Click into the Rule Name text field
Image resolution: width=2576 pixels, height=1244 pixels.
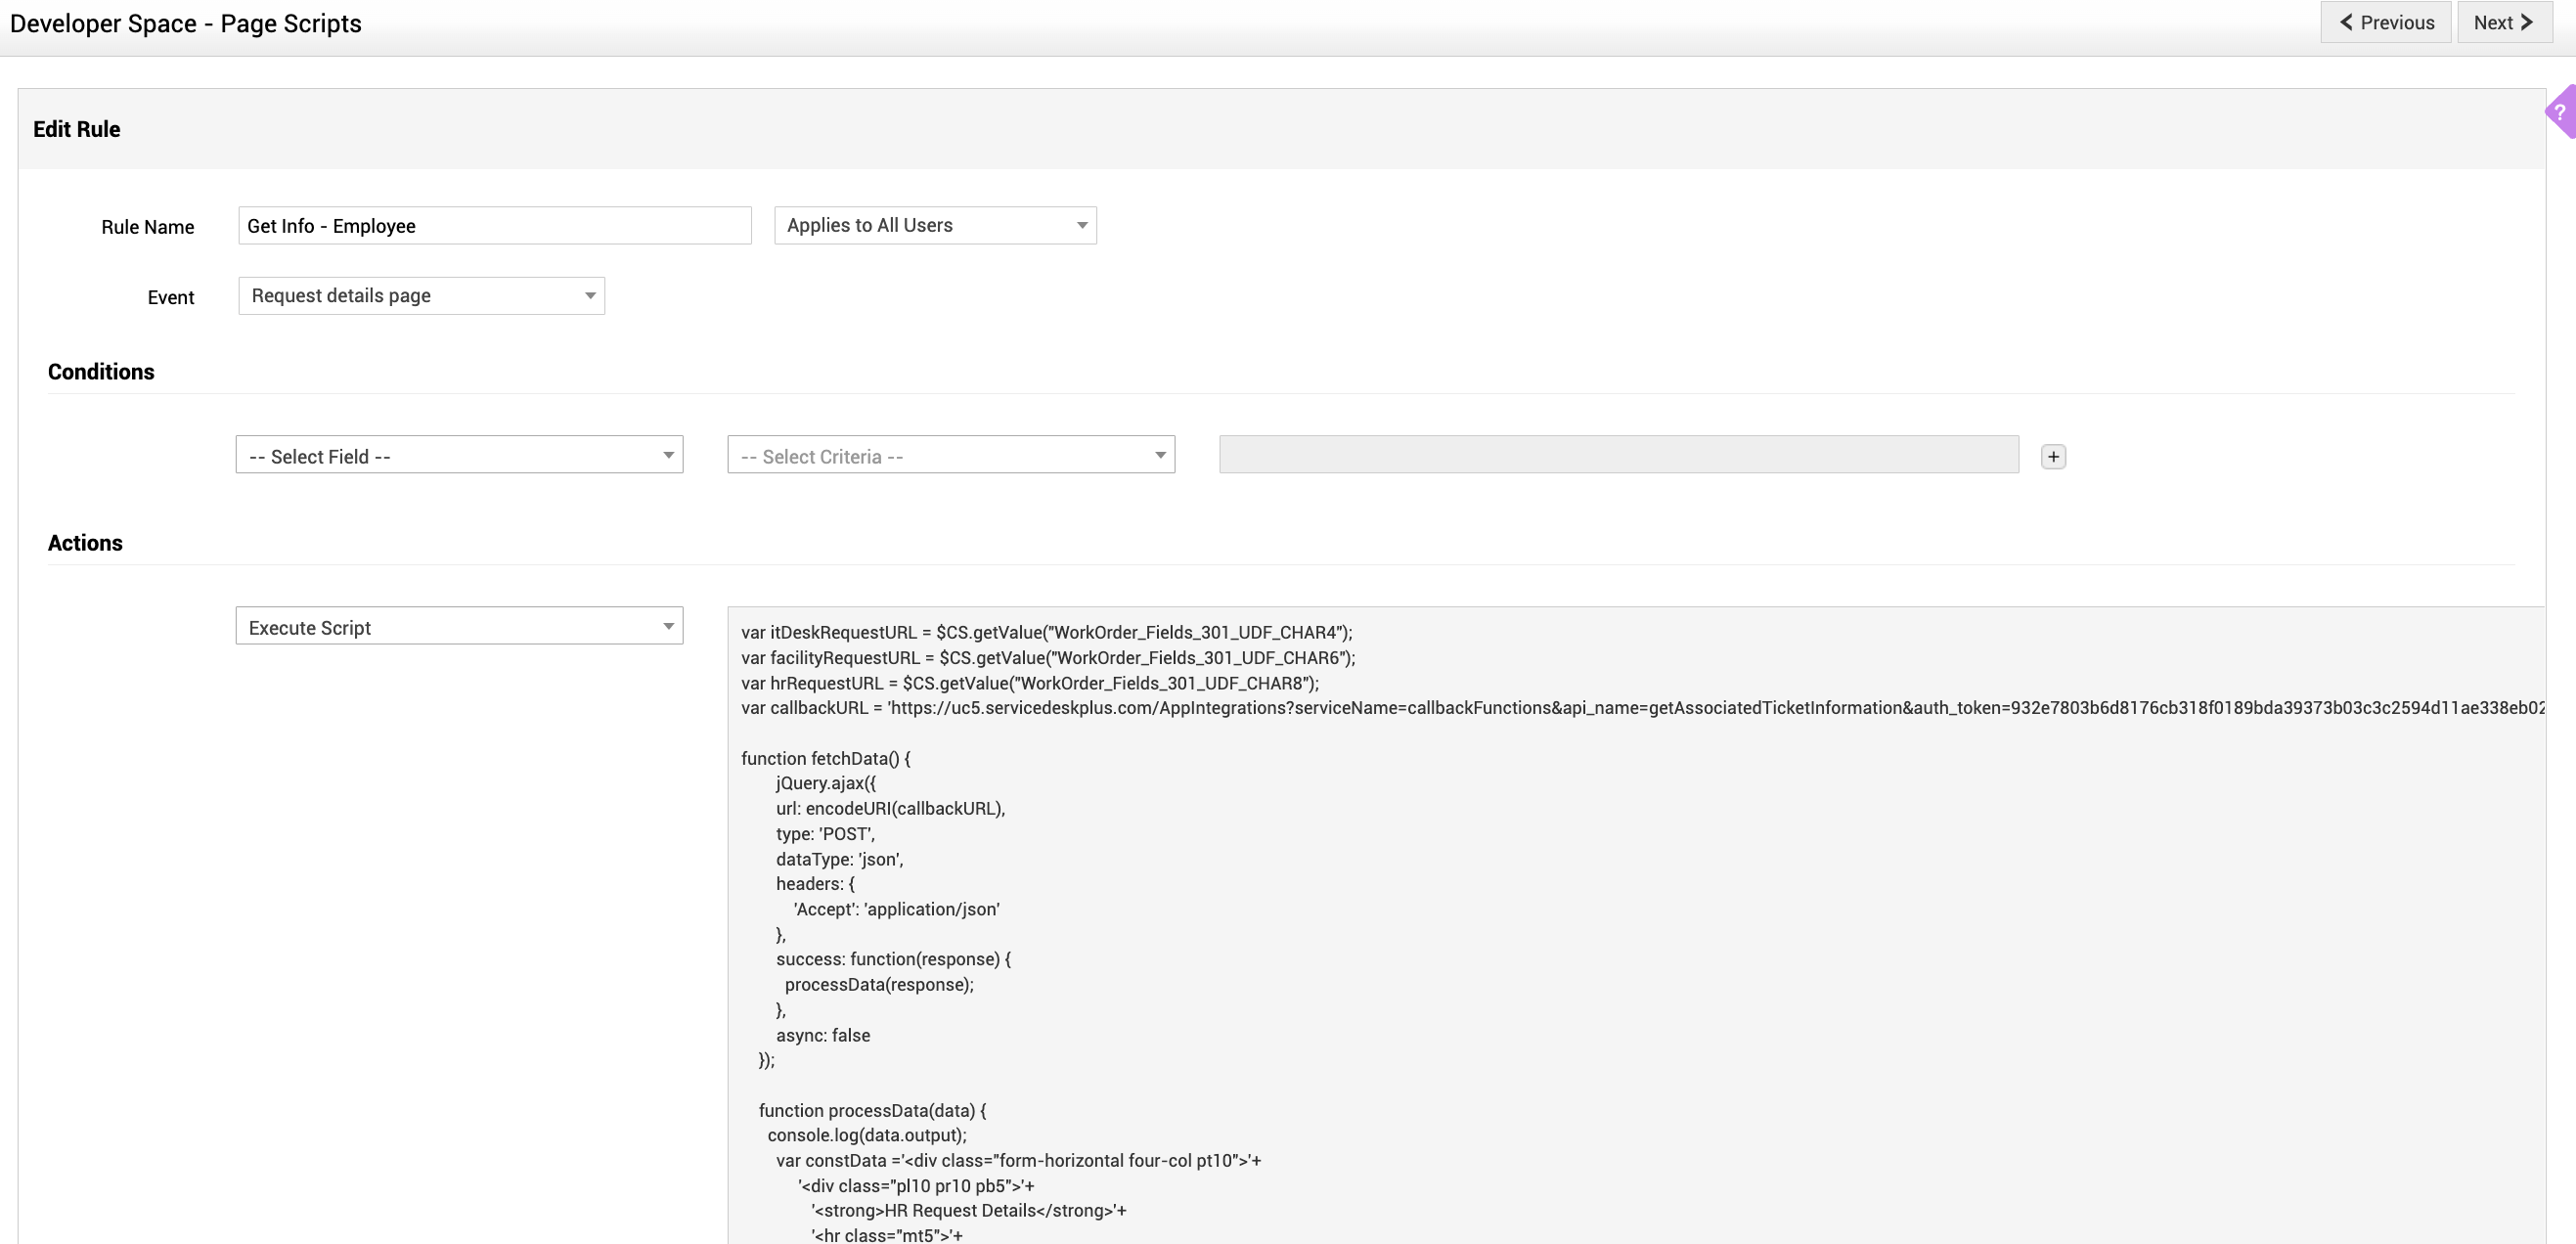pos(494,226)
